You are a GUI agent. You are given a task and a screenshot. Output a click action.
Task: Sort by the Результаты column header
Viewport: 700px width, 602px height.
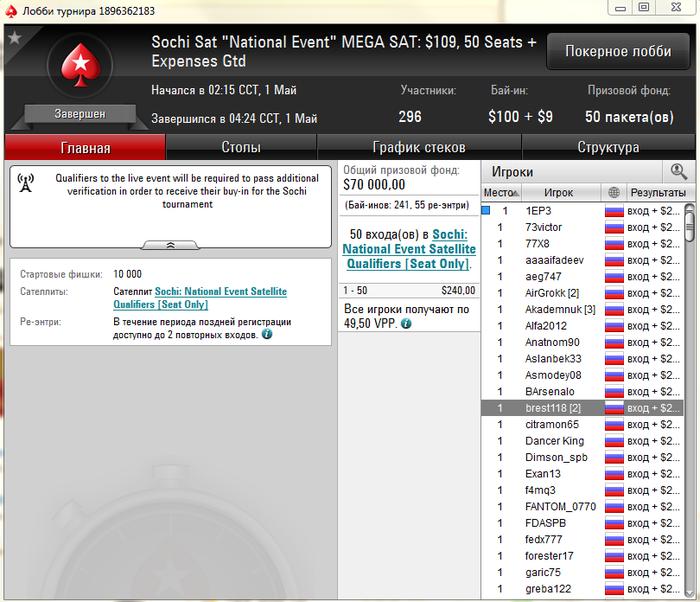[x=658, y=192]
